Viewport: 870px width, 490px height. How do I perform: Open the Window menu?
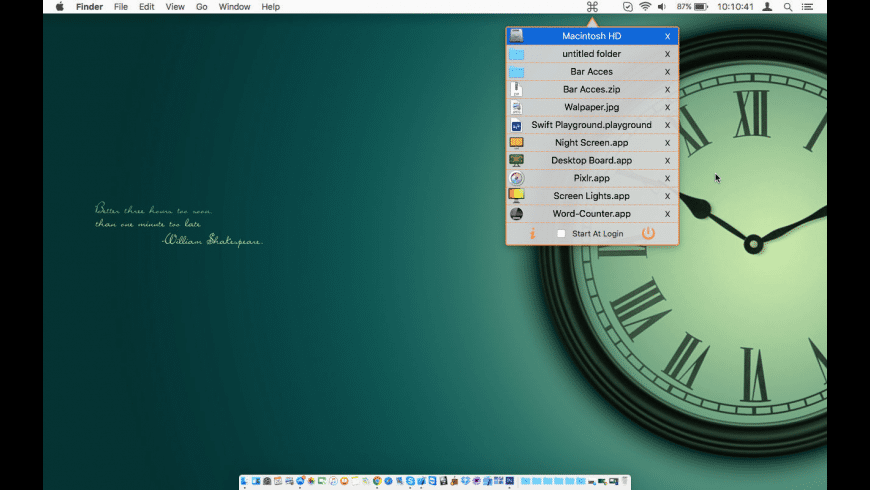point(234,7)
